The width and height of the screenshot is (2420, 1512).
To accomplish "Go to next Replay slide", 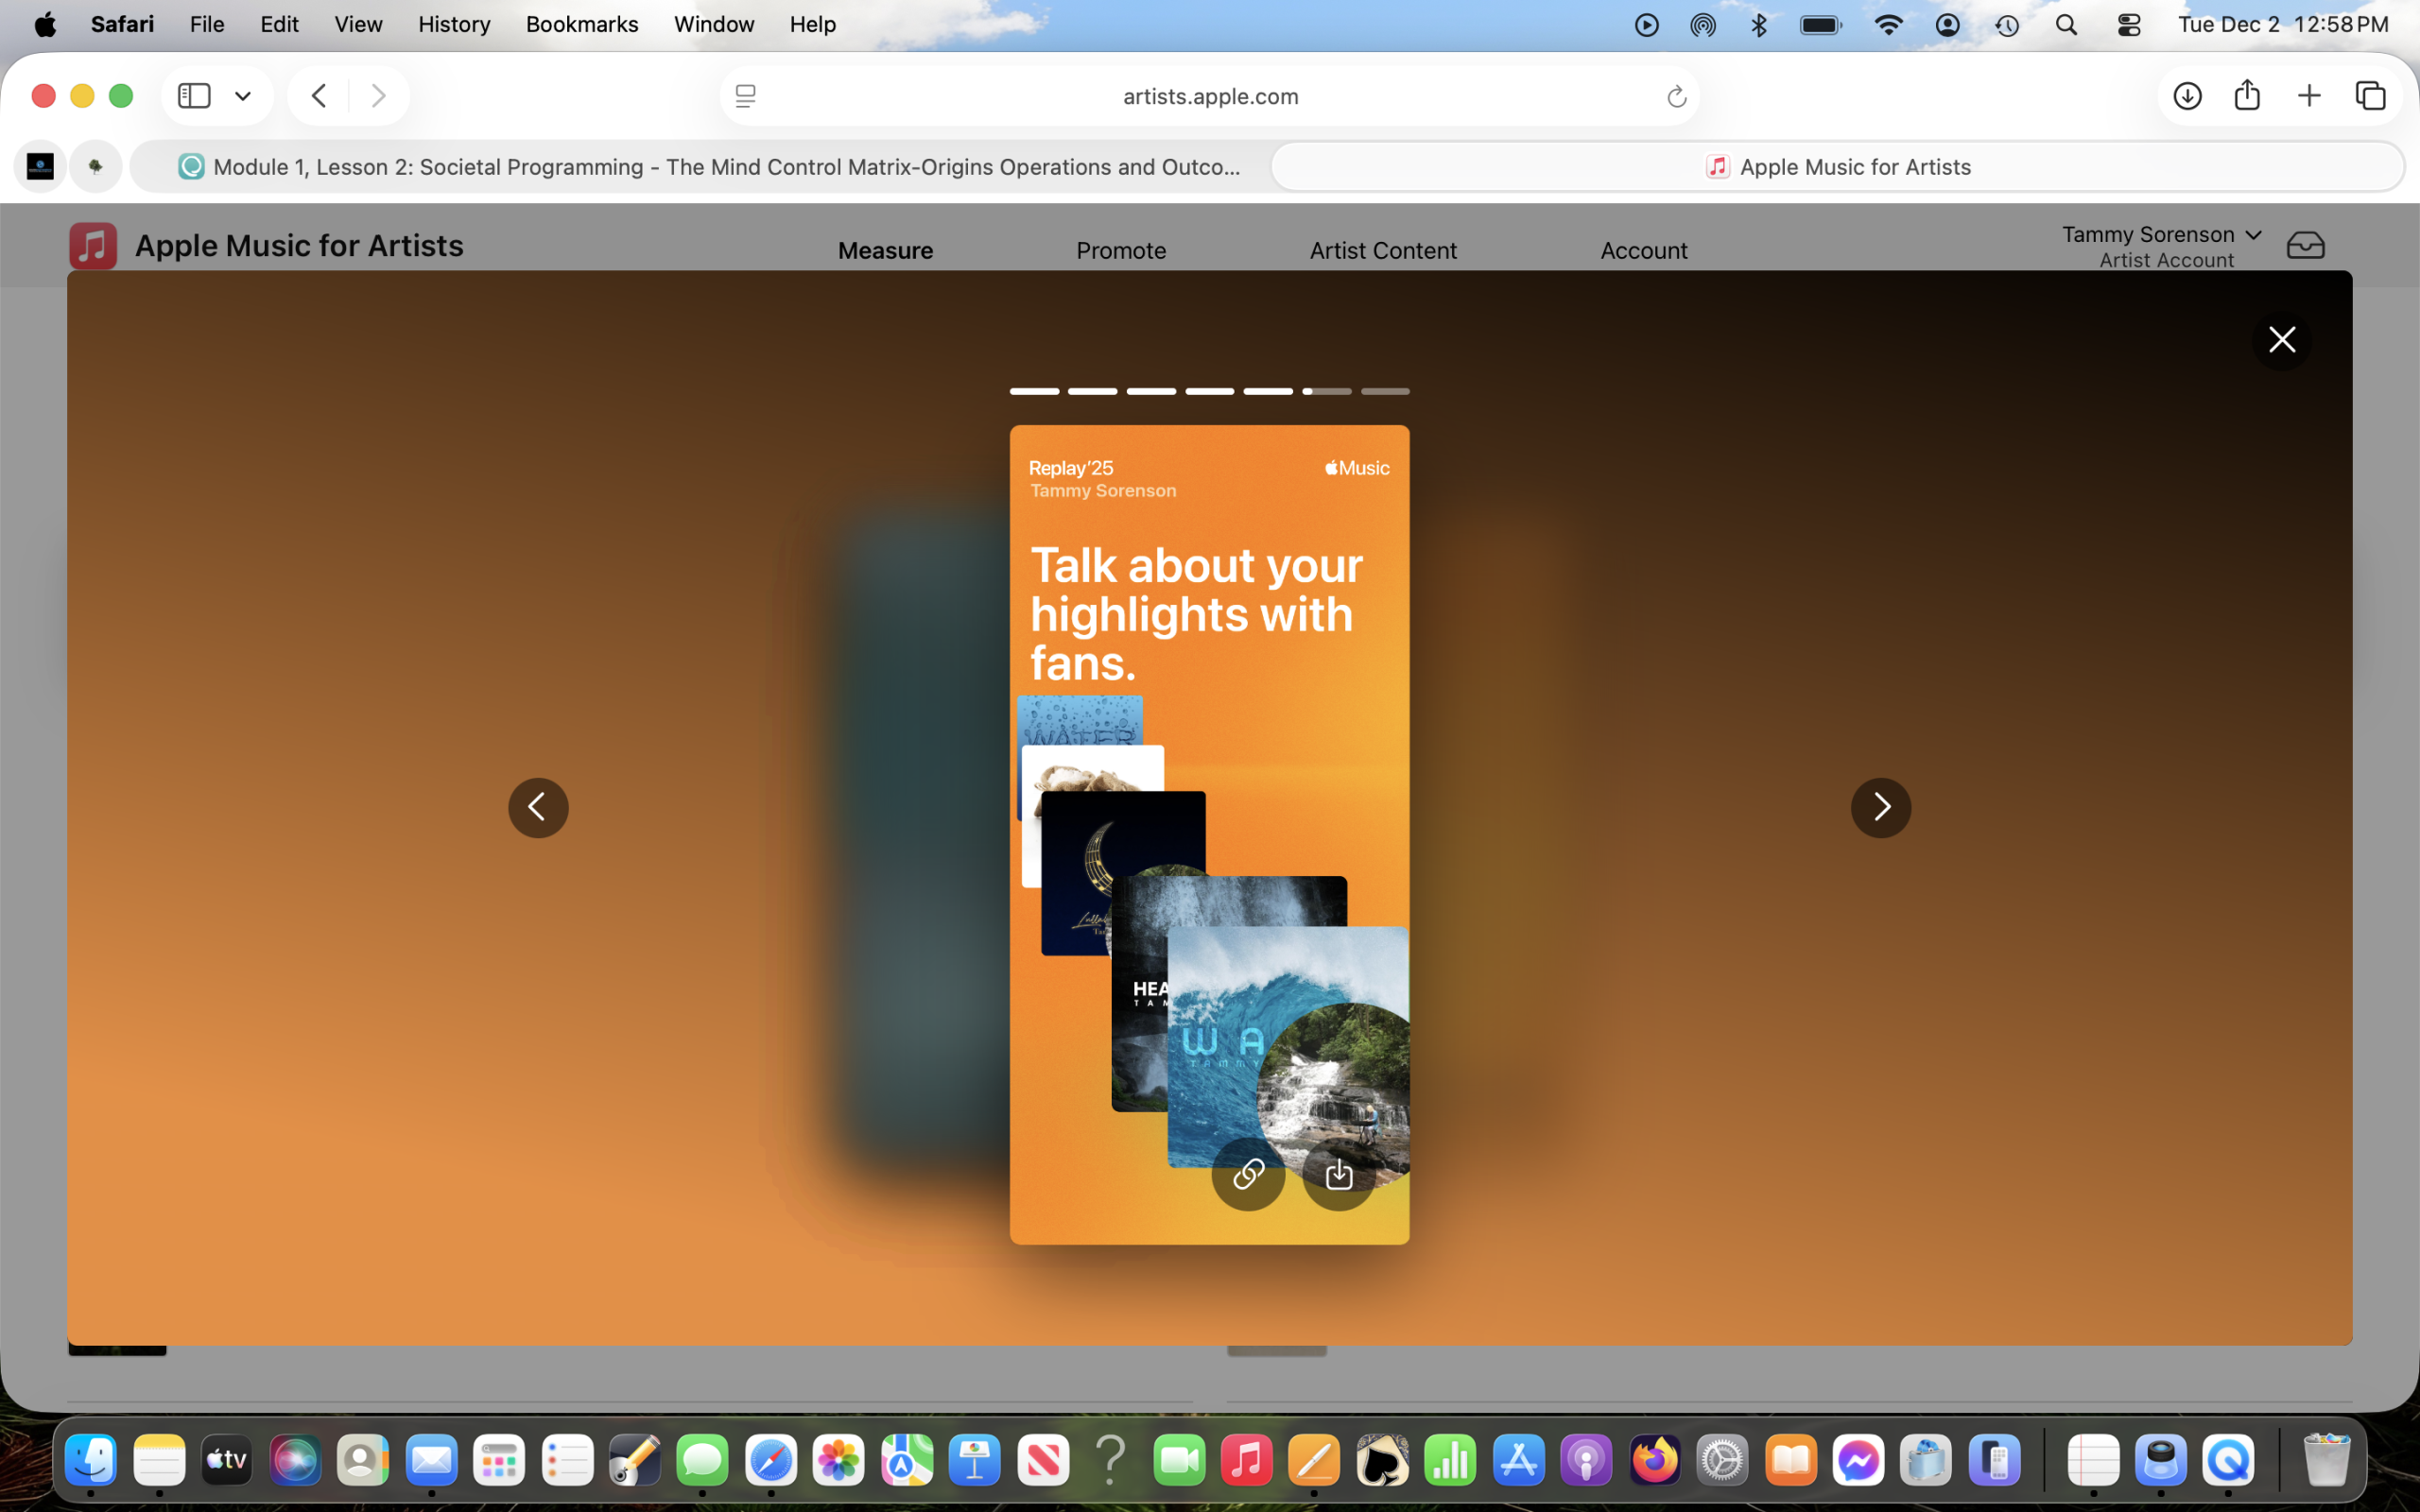I will coord(1880,807).
